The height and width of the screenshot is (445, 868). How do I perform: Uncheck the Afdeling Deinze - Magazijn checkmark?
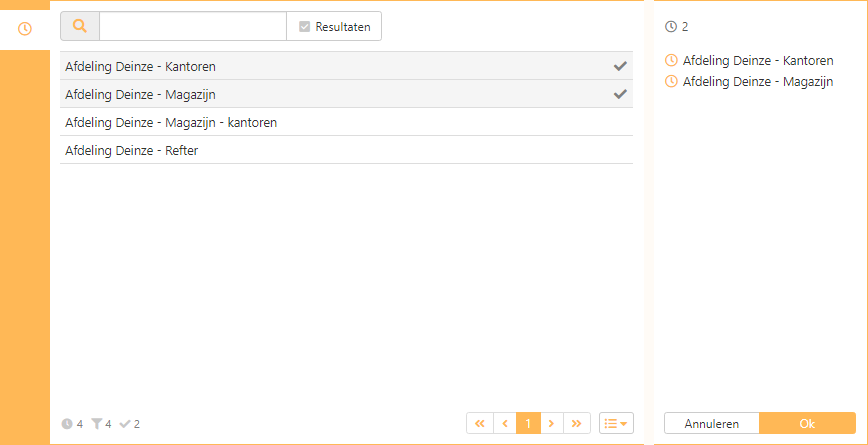pos(620,94)
